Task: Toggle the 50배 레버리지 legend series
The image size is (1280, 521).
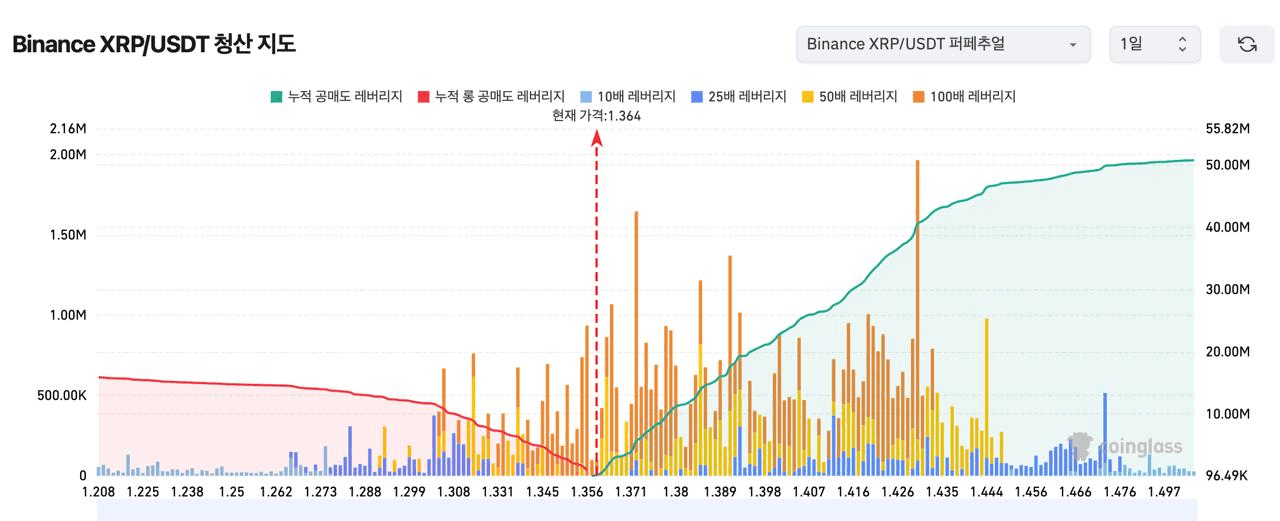Action: (849, 97)
